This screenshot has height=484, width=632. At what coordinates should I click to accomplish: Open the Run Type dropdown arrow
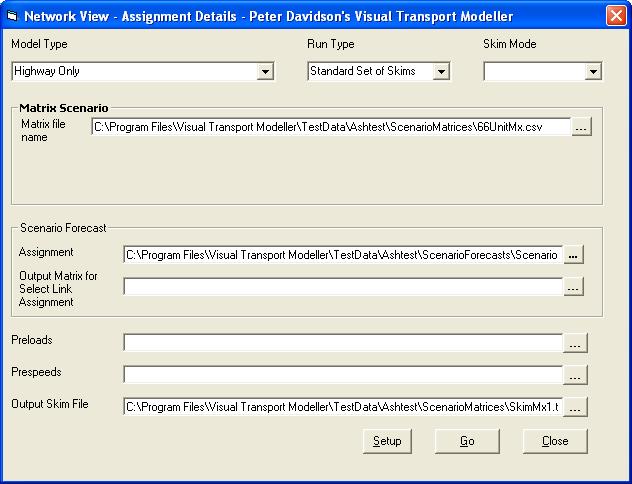[x=441, y=71]
